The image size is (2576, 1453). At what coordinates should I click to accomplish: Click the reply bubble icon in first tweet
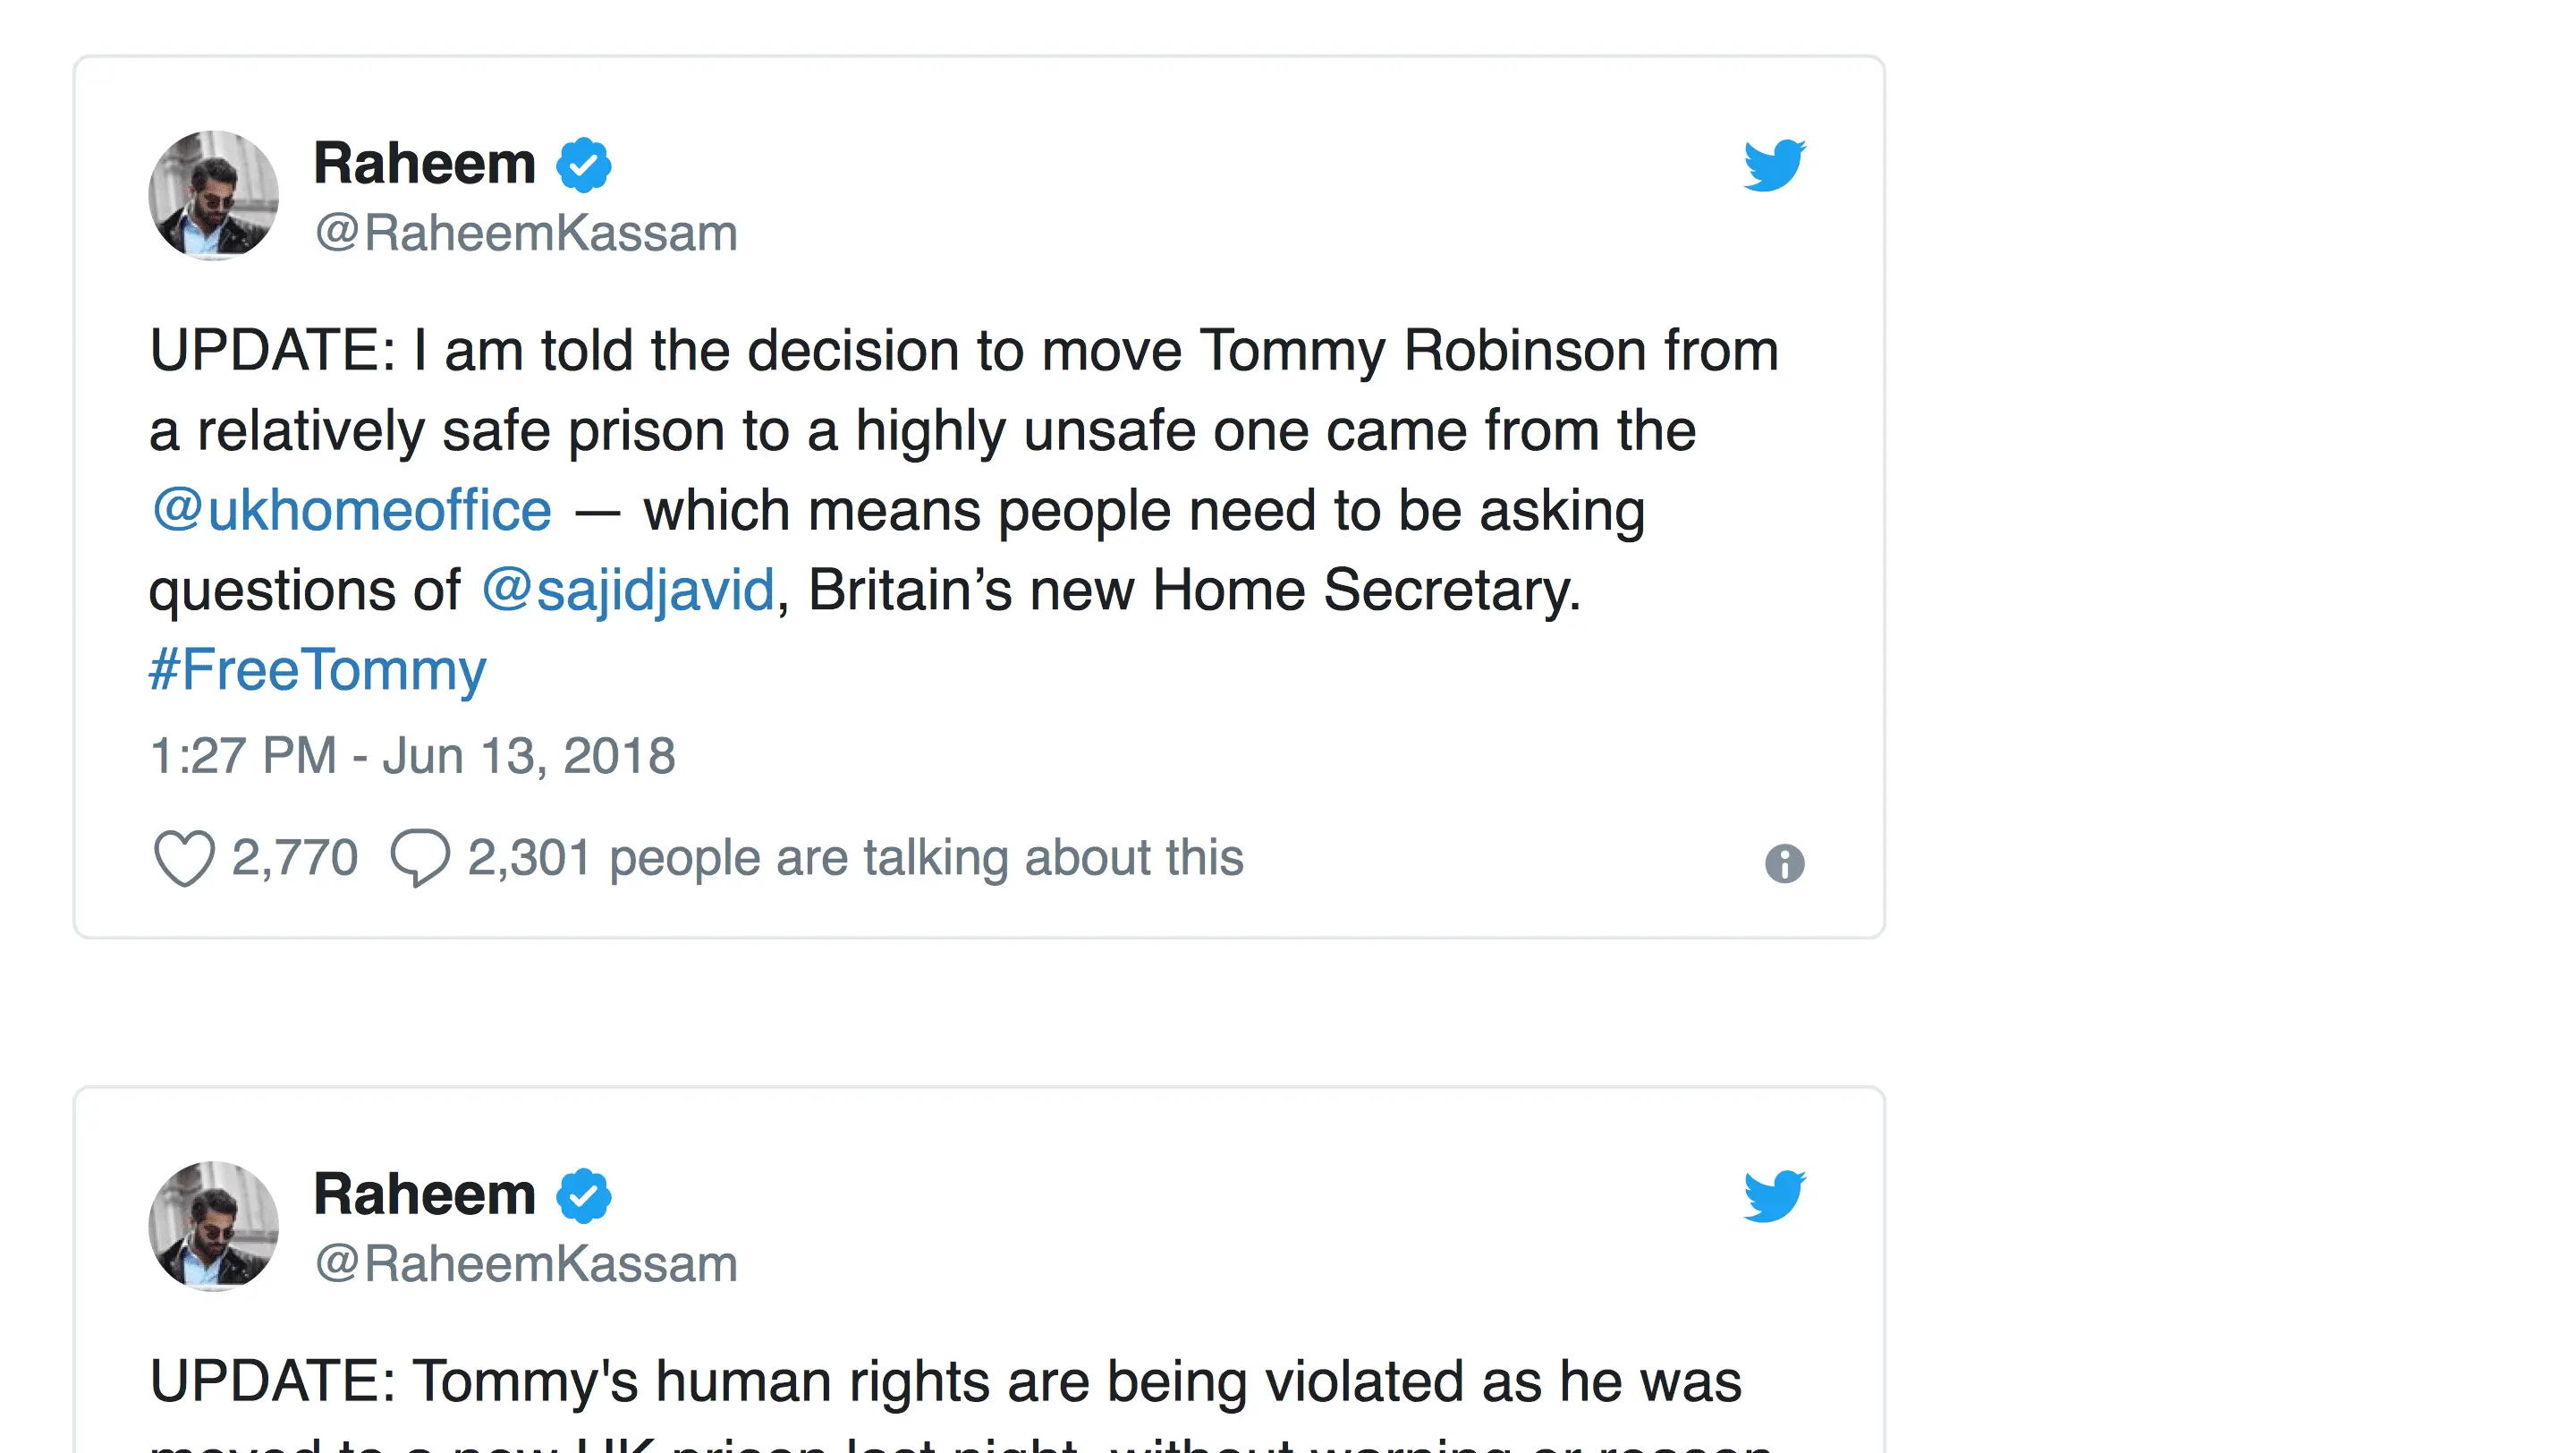420,858
